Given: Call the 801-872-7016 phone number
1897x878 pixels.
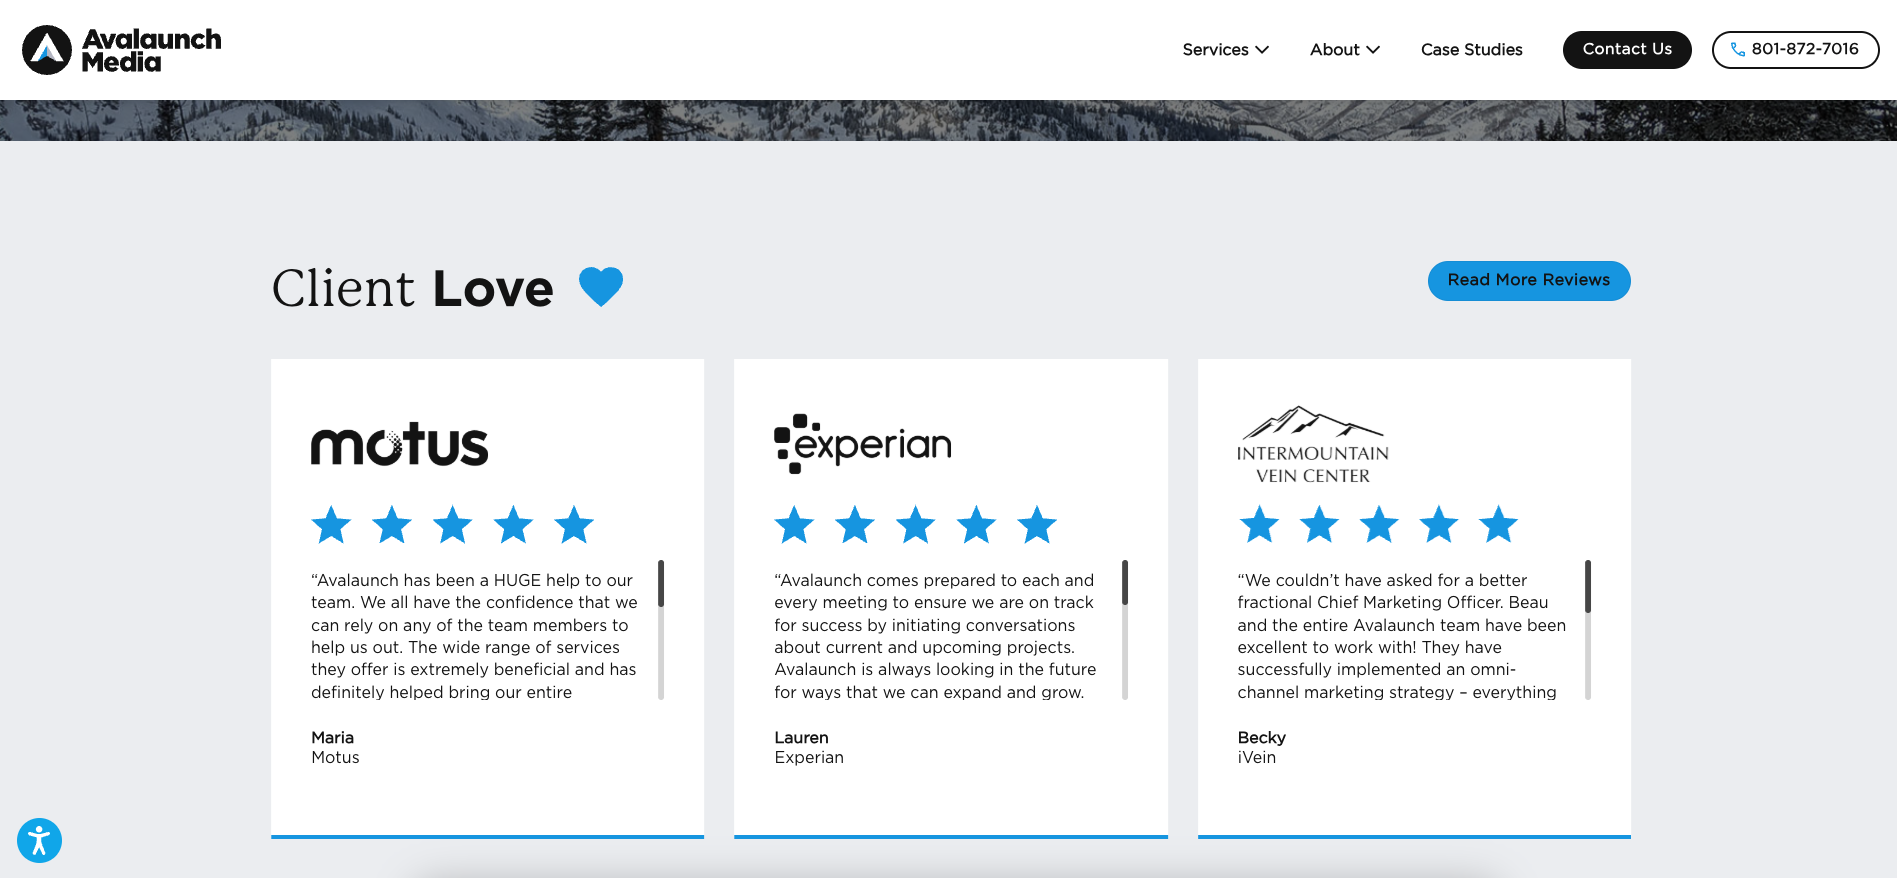Looking at the screenshot, I should tap(1804, 50).
